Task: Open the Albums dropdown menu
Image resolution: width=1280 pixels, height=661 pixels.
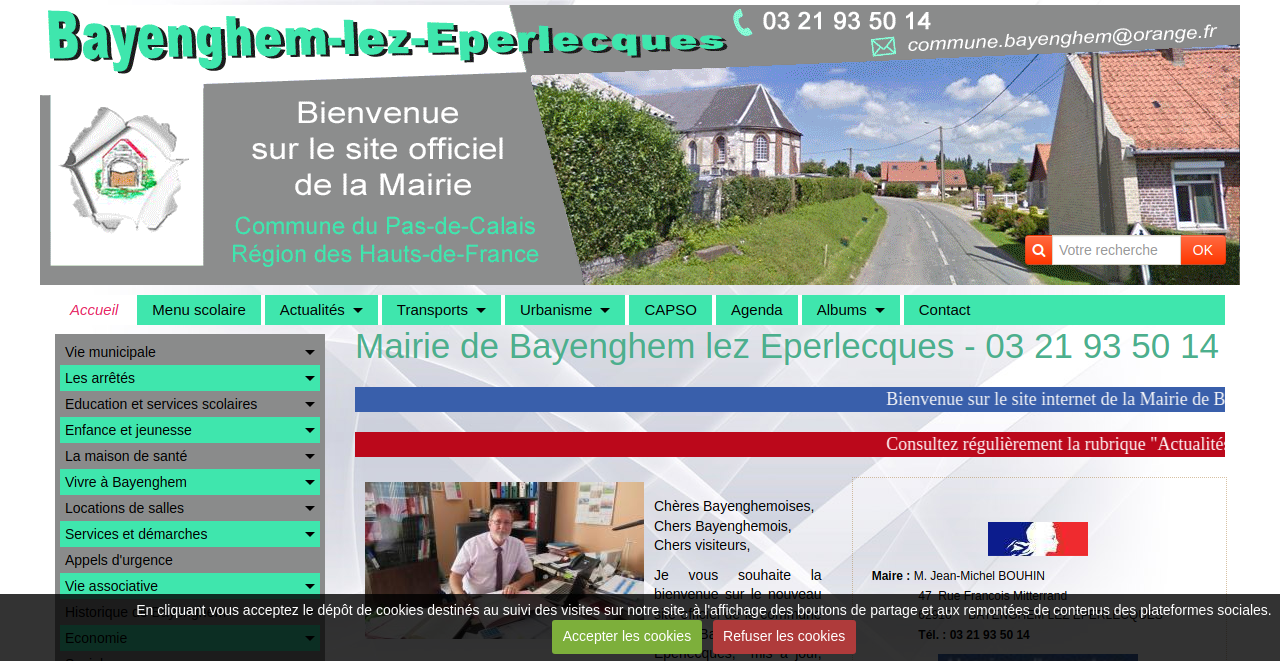Action: click(x=850, y=310)
